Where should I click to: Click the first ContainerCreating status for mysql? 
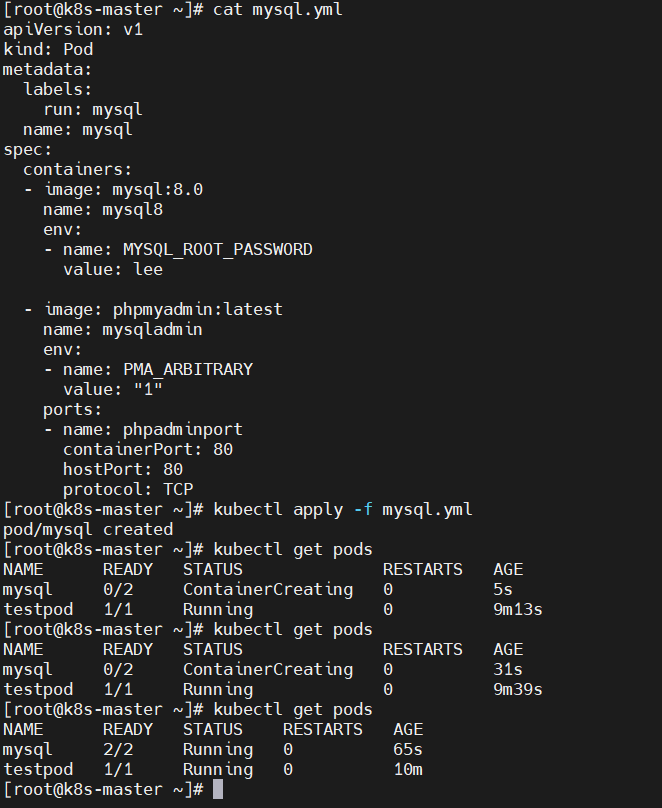[268, 590]
